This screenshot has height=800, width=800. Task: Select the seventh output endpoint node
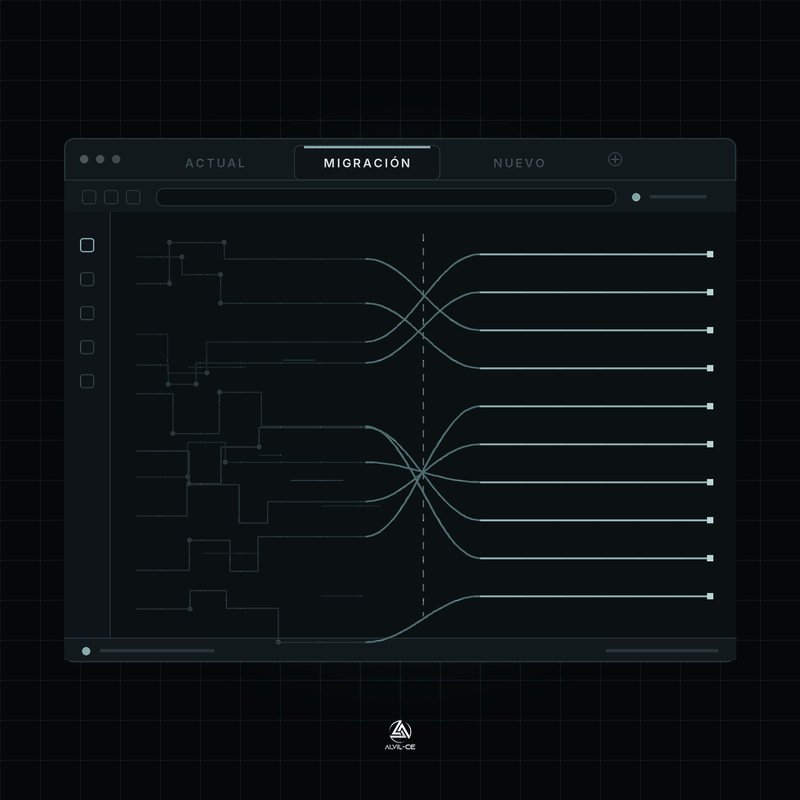(x=710, y=482)
